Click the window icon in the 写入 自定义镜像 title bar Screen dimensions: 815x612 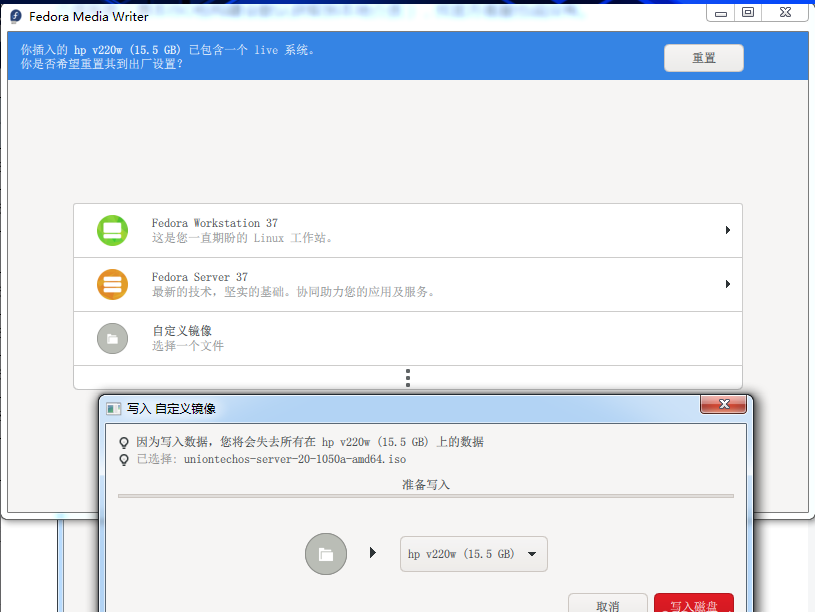(x=113, y=409)
